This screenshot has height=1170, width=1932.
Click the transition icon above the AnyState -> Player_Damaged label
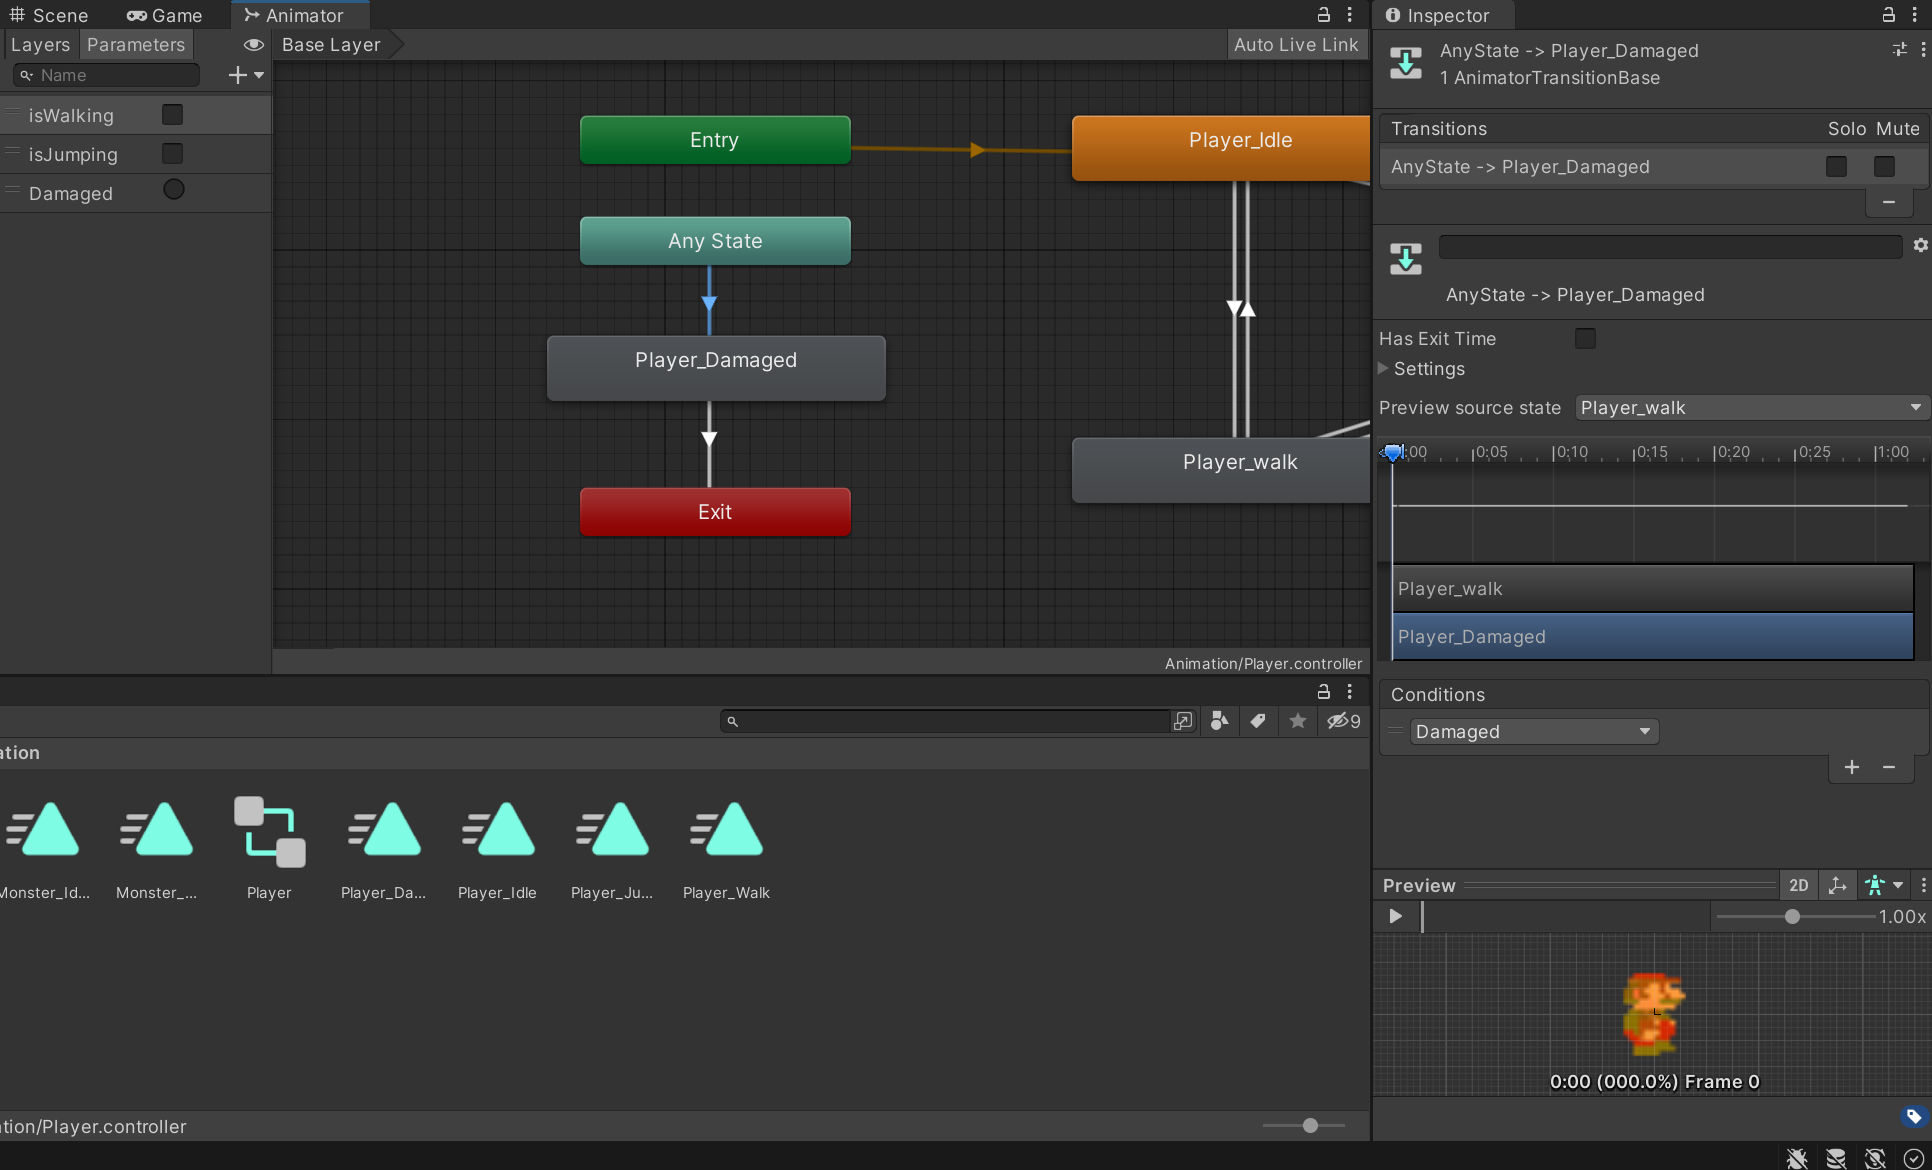tap(1406, 259)
